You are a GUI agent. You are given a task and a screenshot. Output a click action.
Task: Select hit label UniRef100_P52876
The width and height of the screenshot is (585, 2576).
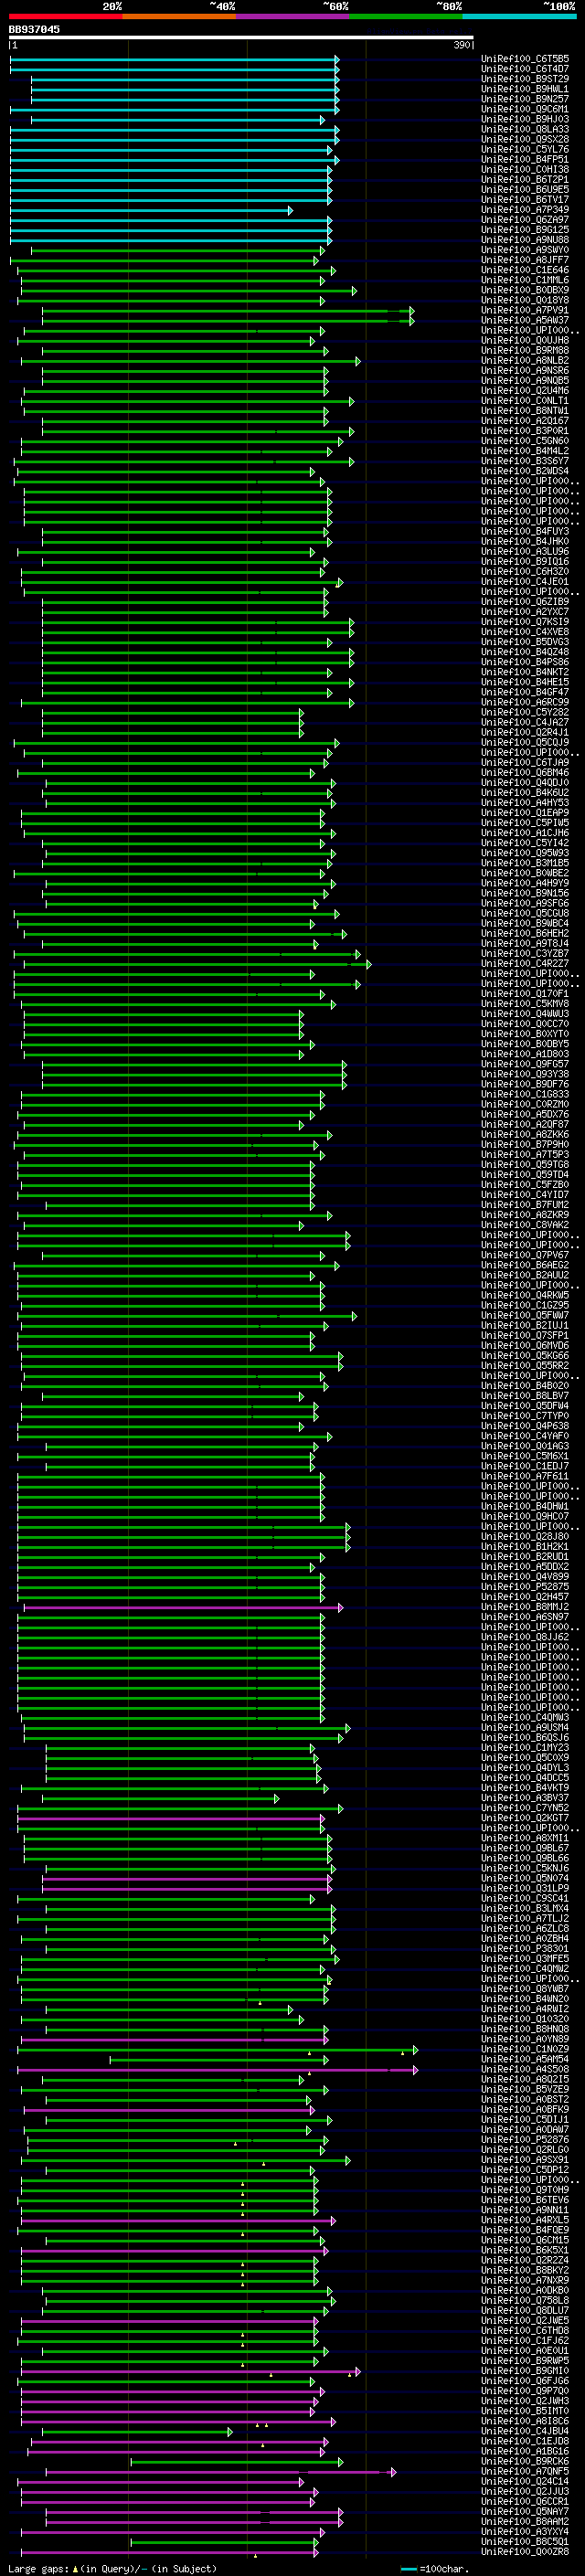point(525,2139)
